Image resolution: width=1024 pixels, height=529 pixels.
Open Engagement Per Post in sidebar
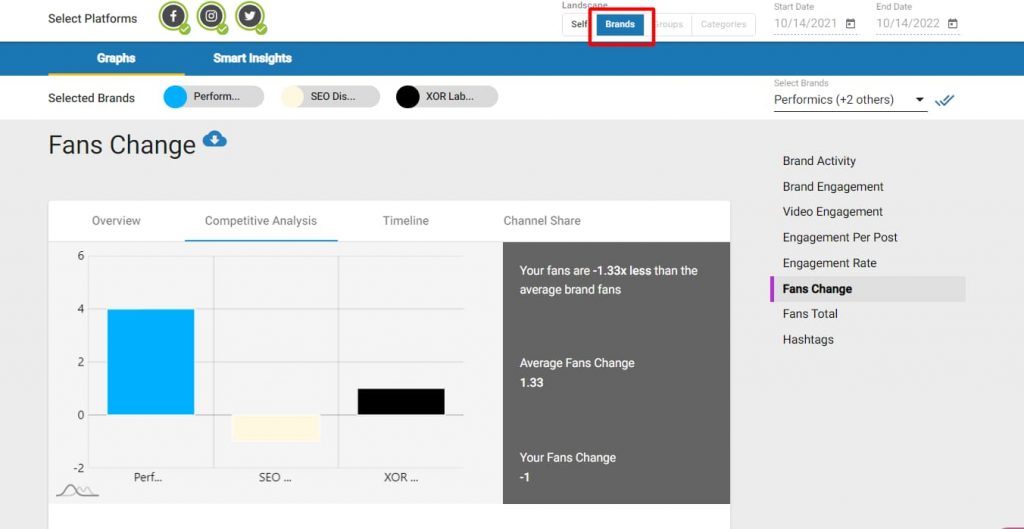[x=840, y=238]
